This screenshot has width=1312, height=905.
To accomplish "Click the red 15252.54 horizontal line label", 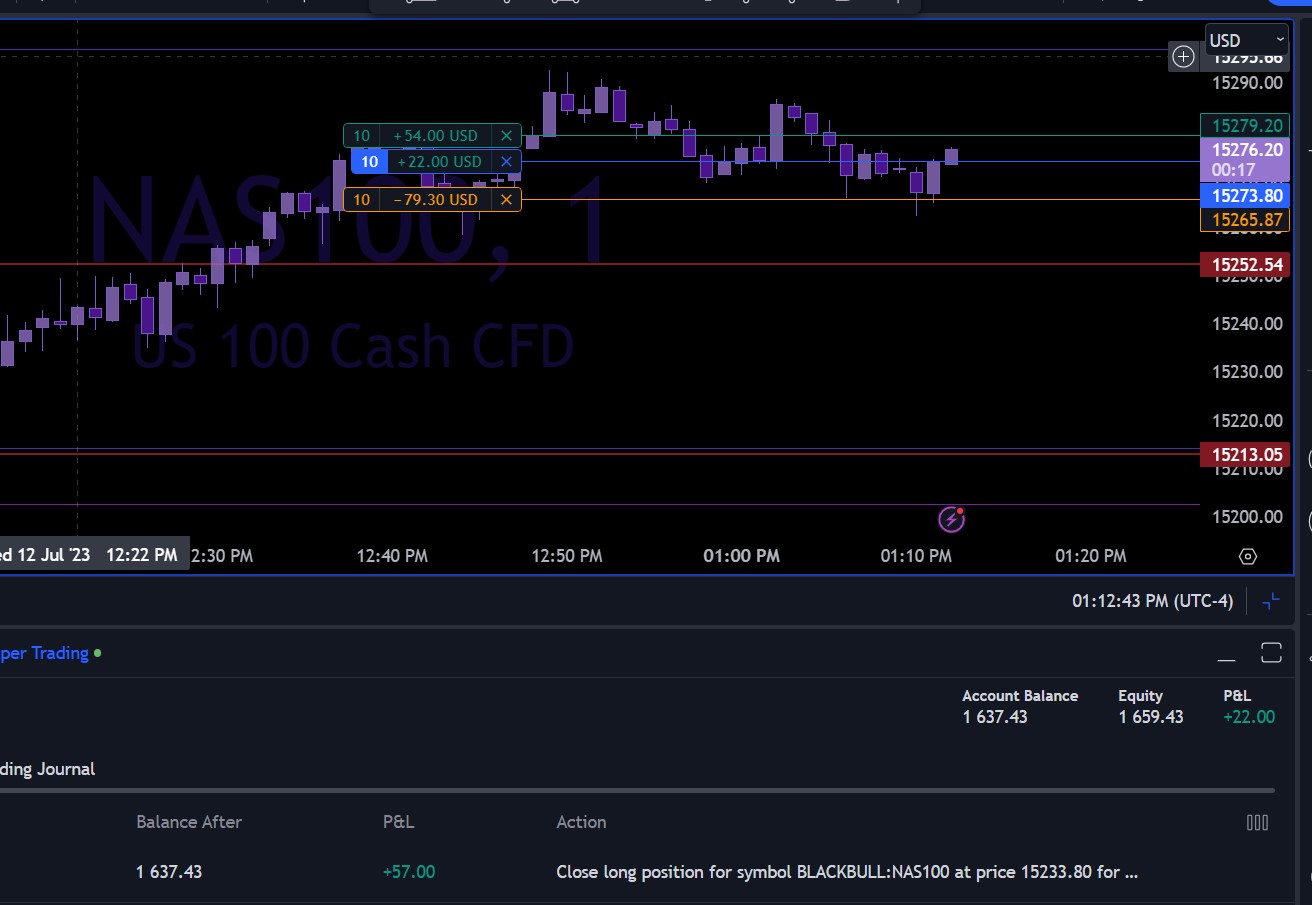I will (x=1245, y=265).
